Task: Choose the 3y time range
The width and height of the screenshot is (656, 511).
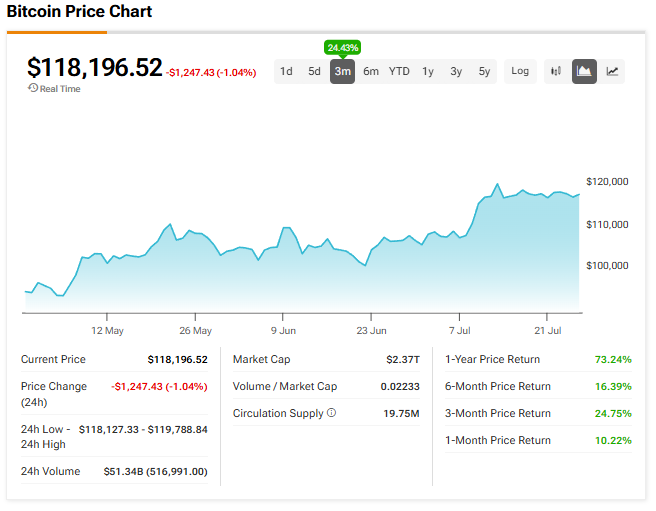Action: pos(456,71)
